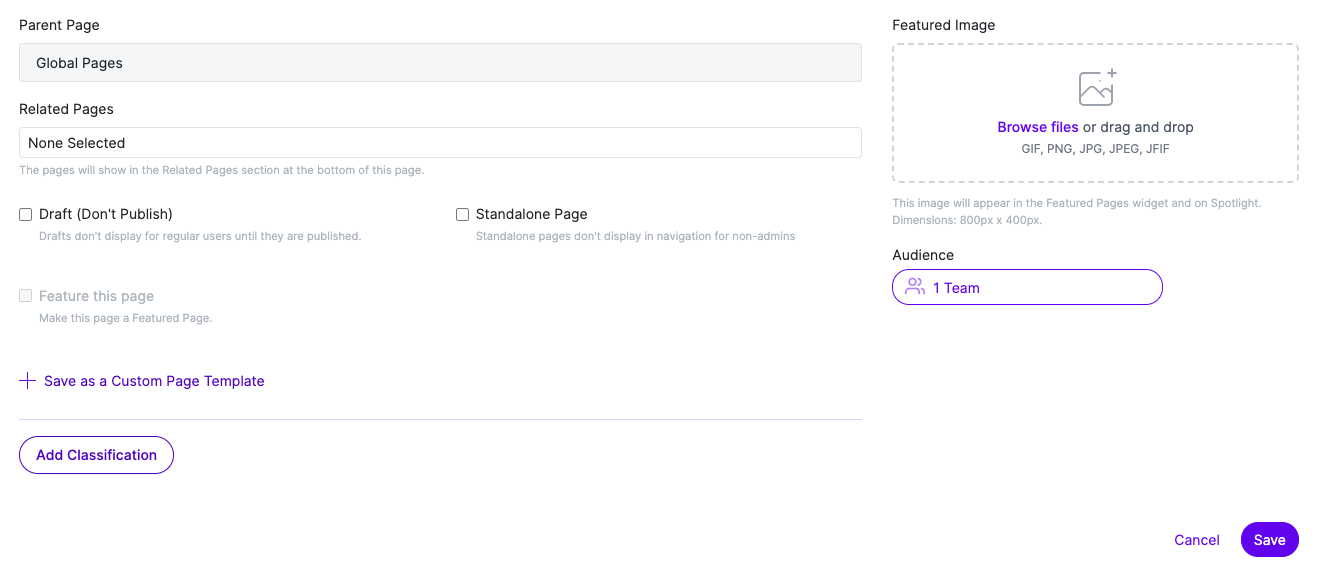Toggle the Feature this page checkbox
Viewport: 1323px width, 583px height.
coord(26,296)
